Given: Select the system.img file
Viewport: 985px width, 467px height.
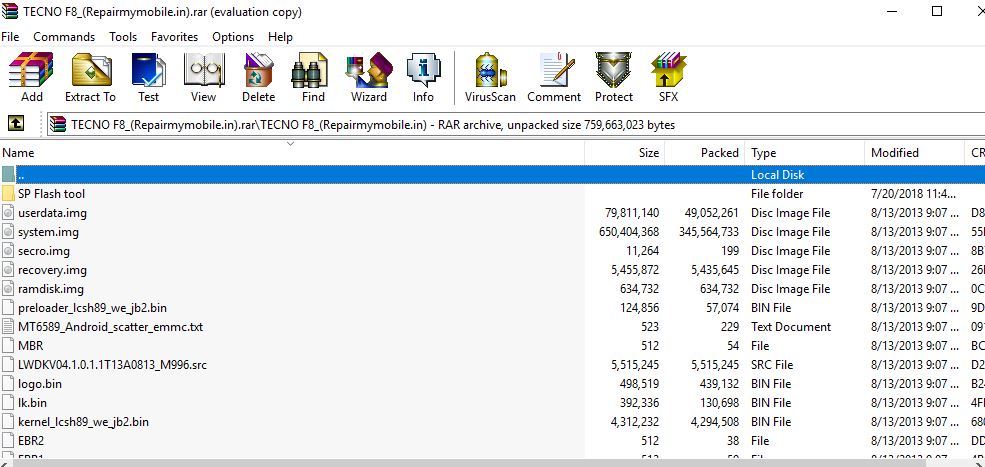Looking at the screenshot, I should pos(48,232).
